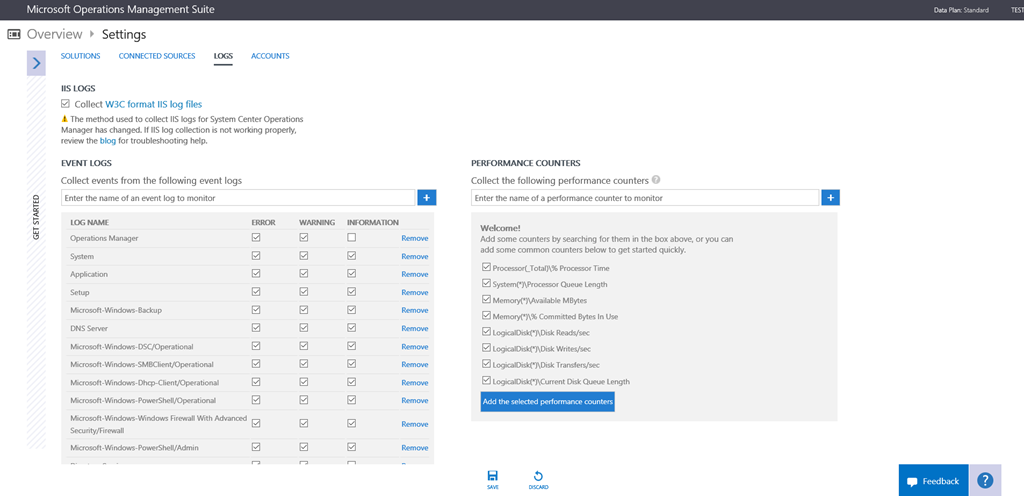This screenshot has height=496, width=1024.
Task: Click the Overview dashboard icon
Action: click(14, 34)
